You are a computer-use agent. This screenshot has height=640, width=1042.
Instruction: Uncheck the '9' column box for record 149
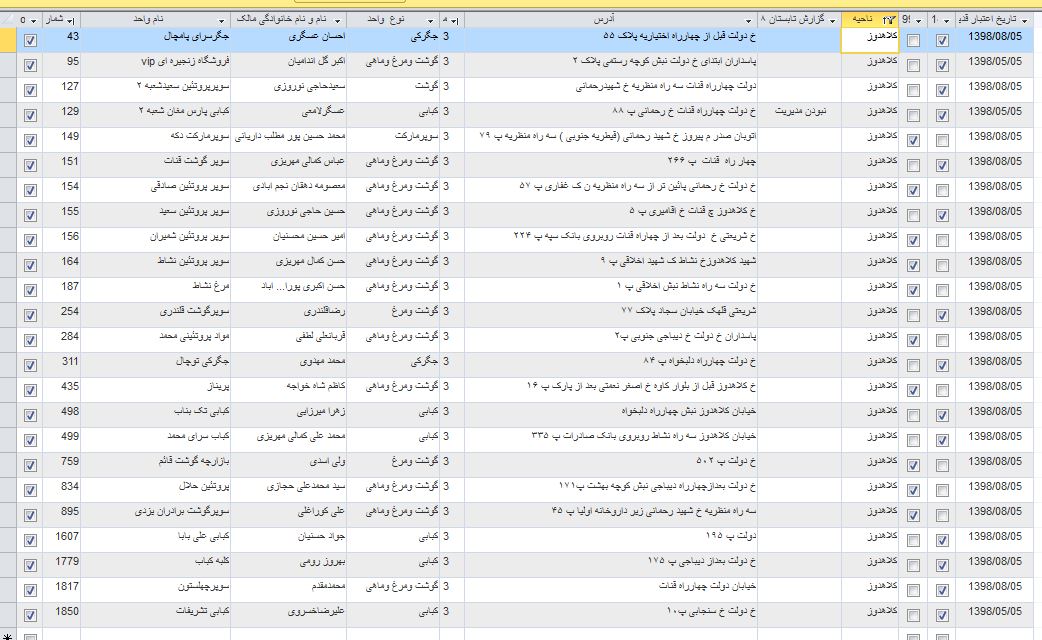(913, 141)
